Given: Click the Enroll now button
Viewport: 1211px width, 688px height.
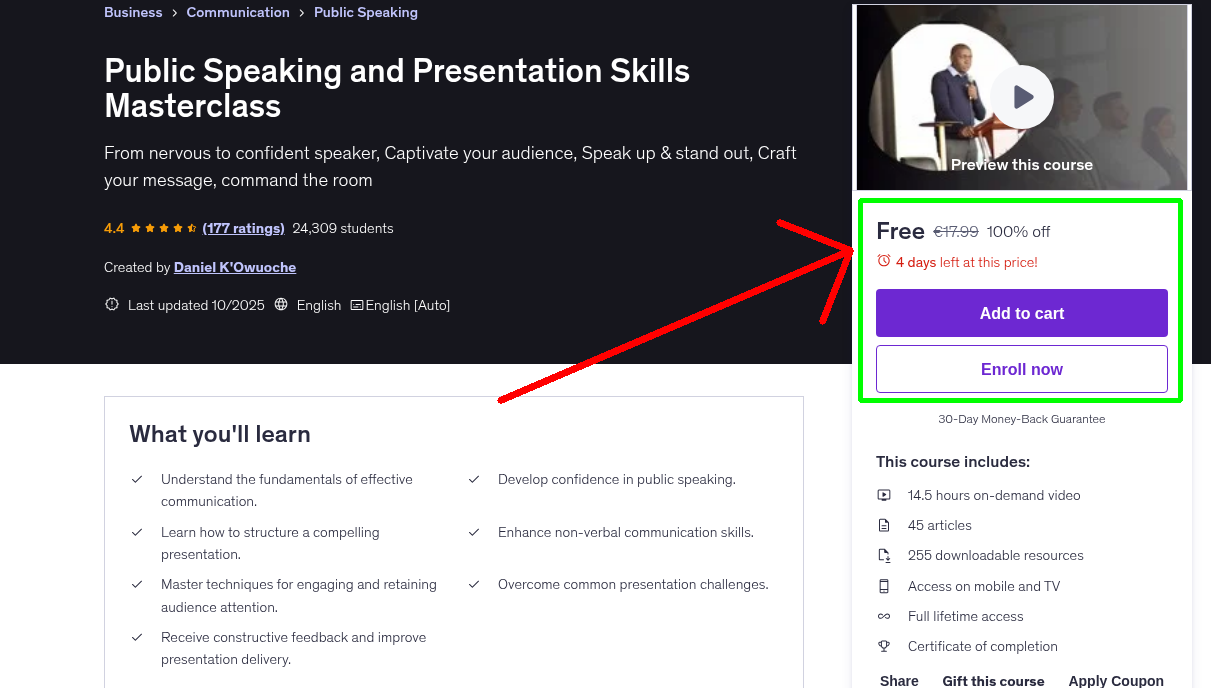Looking at the screenshot, I should (x=1021, y=369).
